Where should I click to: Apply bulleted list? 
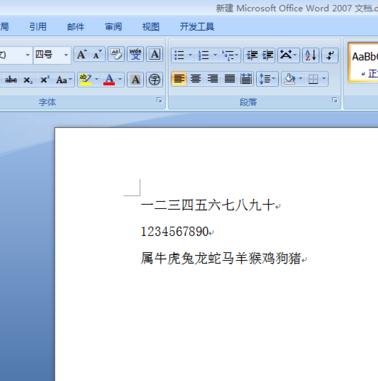[179, 55]
